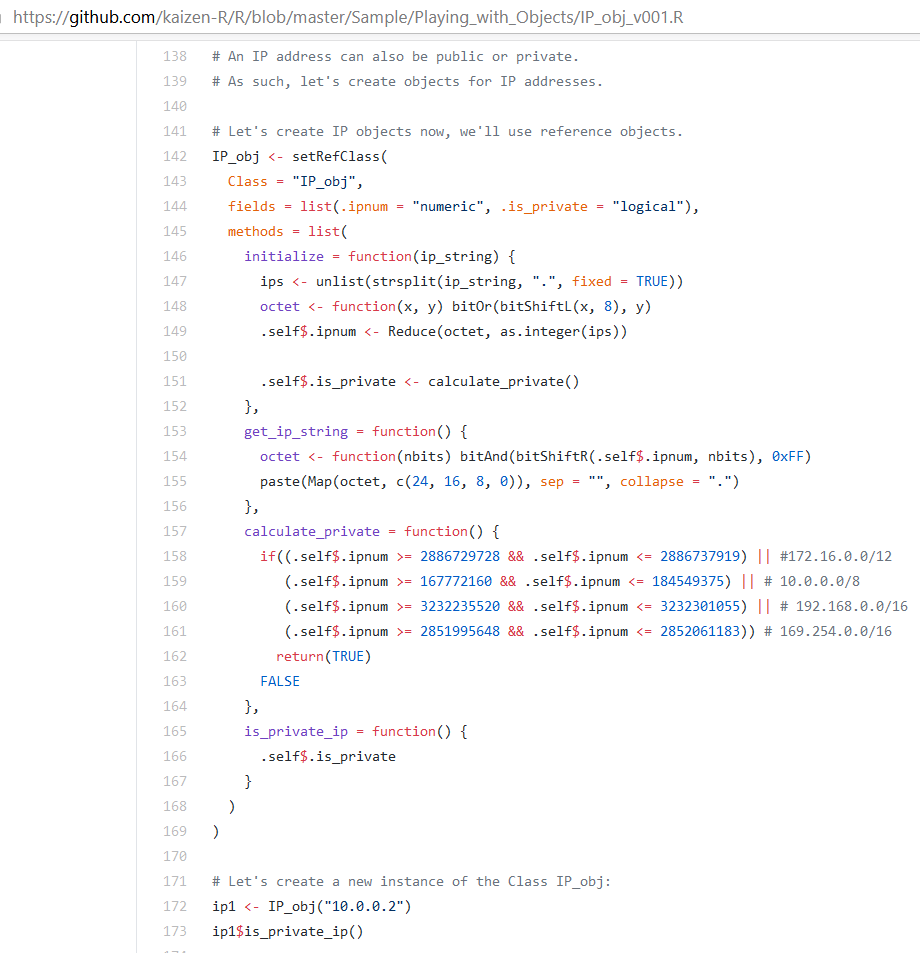Click line number 144 in the gutter
This screenshot has width=920, height=953.
click(175, 206)
